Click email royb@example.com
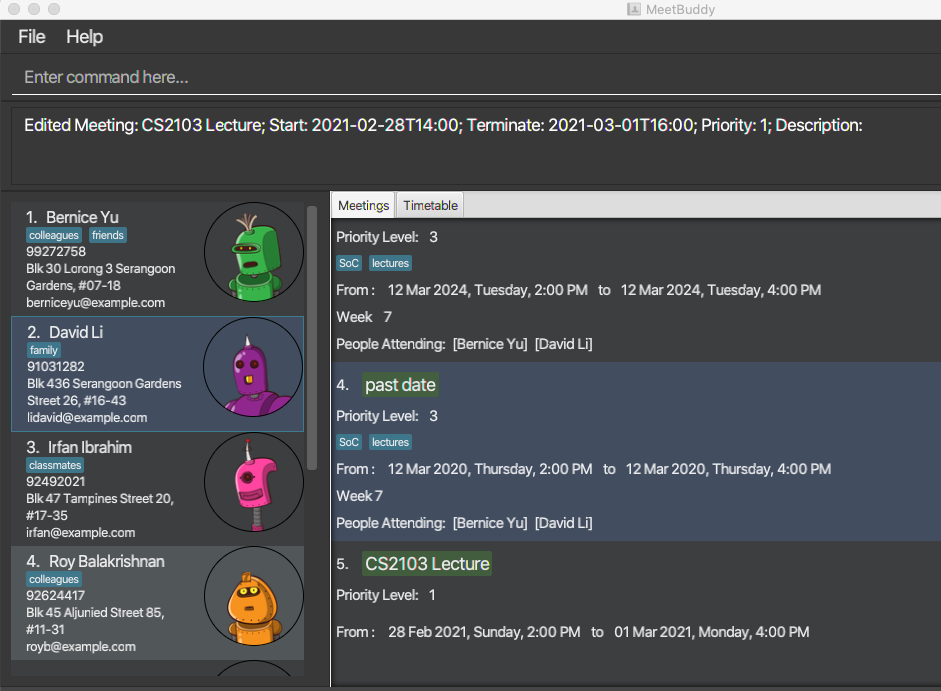The height and width of the screenshot is (691, 941). click(81, 647)
